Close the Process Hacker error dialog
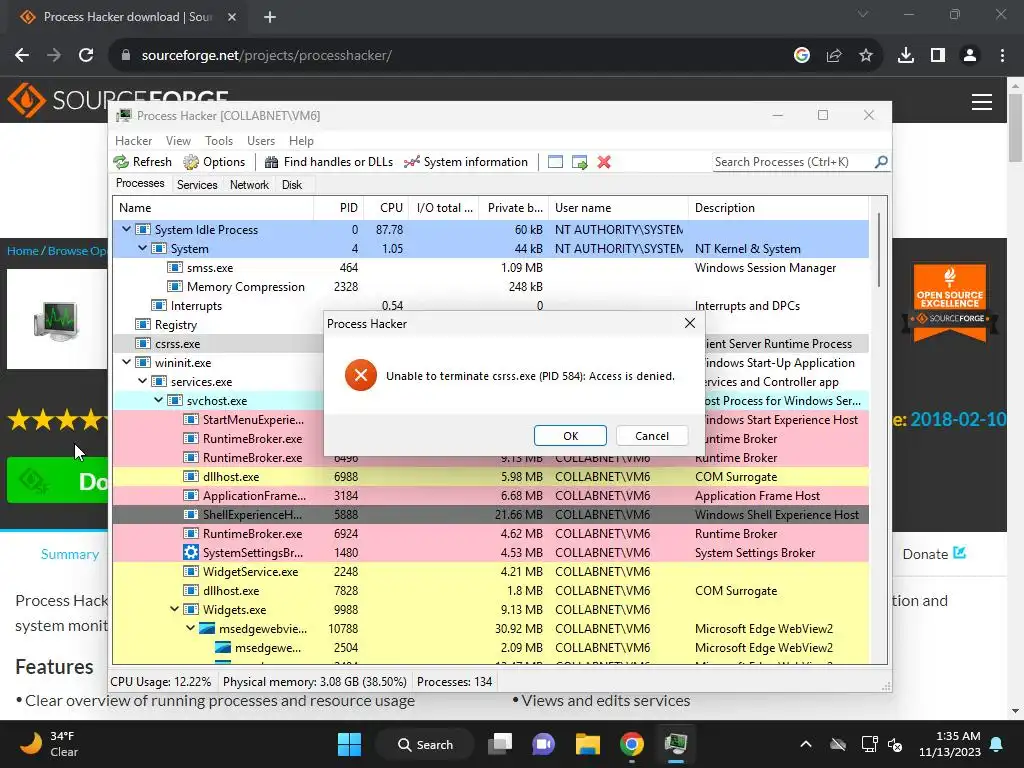Image resolution: width=1024 pixels, height=768 pixels. click(690, 323)
